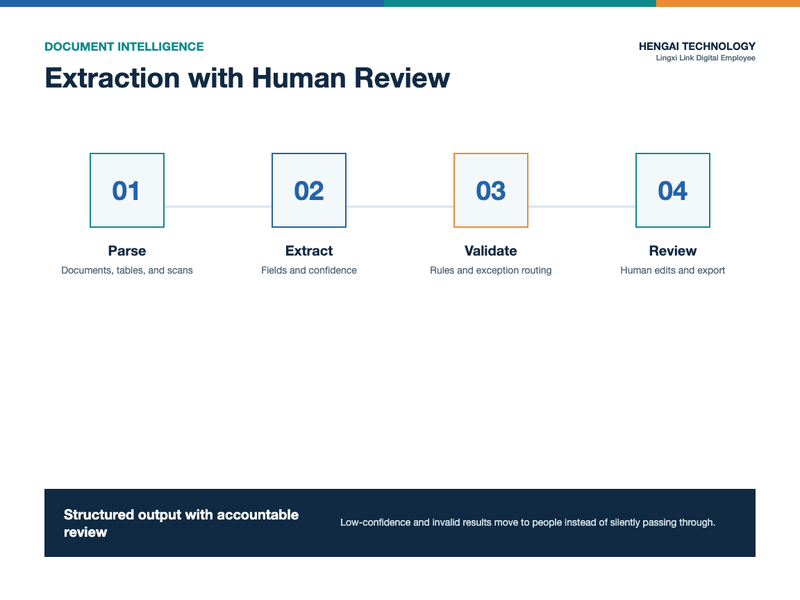The image size is (800, 600).
Task: Click 'Human edits and export' text
Action: (672, 270)
